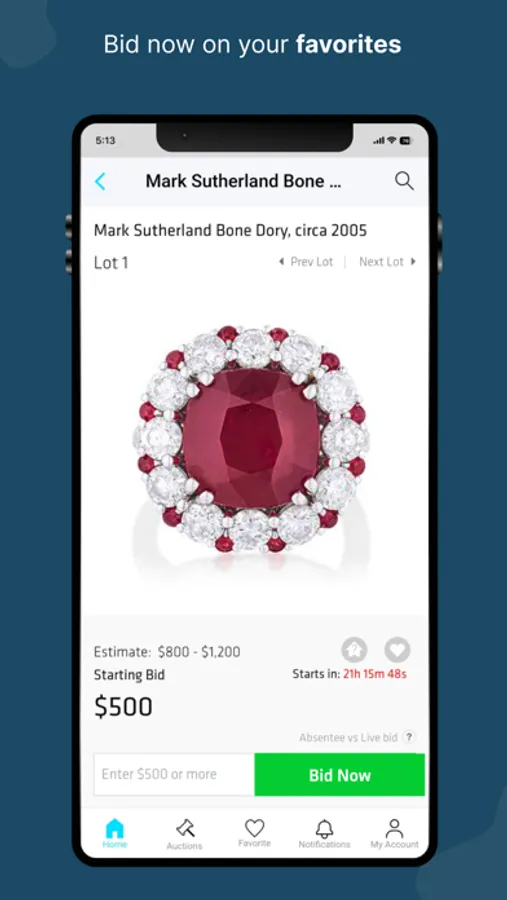Click the Absentee vs Live bid link
507x900 pixels.
coord(348,738)
